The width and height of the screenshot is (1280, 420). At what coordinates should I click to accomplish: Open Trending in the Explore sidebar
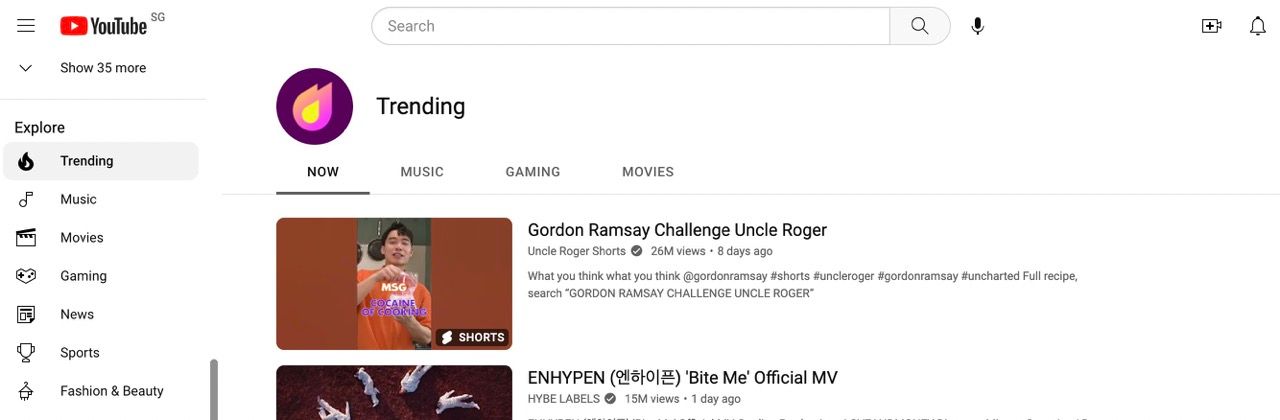click(x=101, y=161)
